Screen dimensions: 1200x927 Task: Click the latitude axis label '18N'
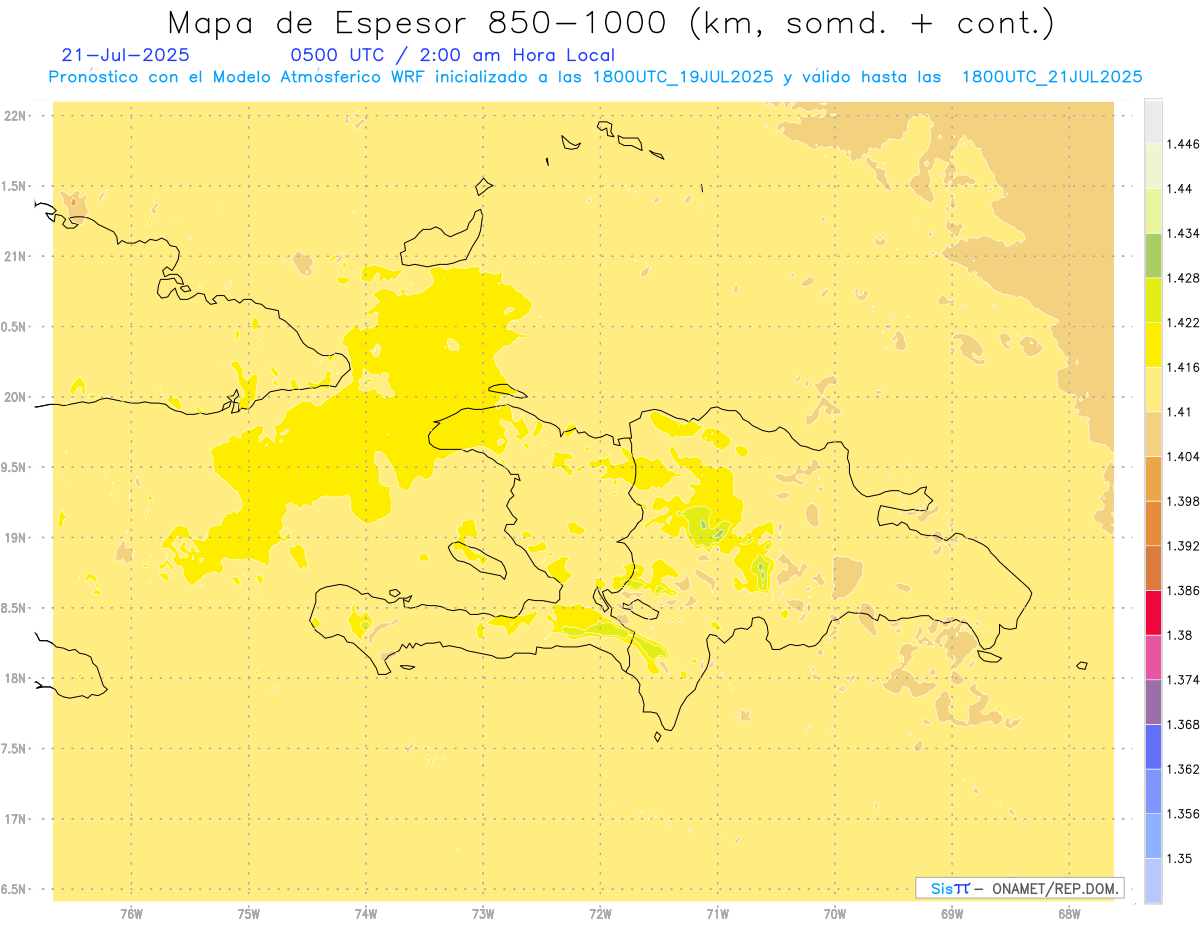pos(15,679)
